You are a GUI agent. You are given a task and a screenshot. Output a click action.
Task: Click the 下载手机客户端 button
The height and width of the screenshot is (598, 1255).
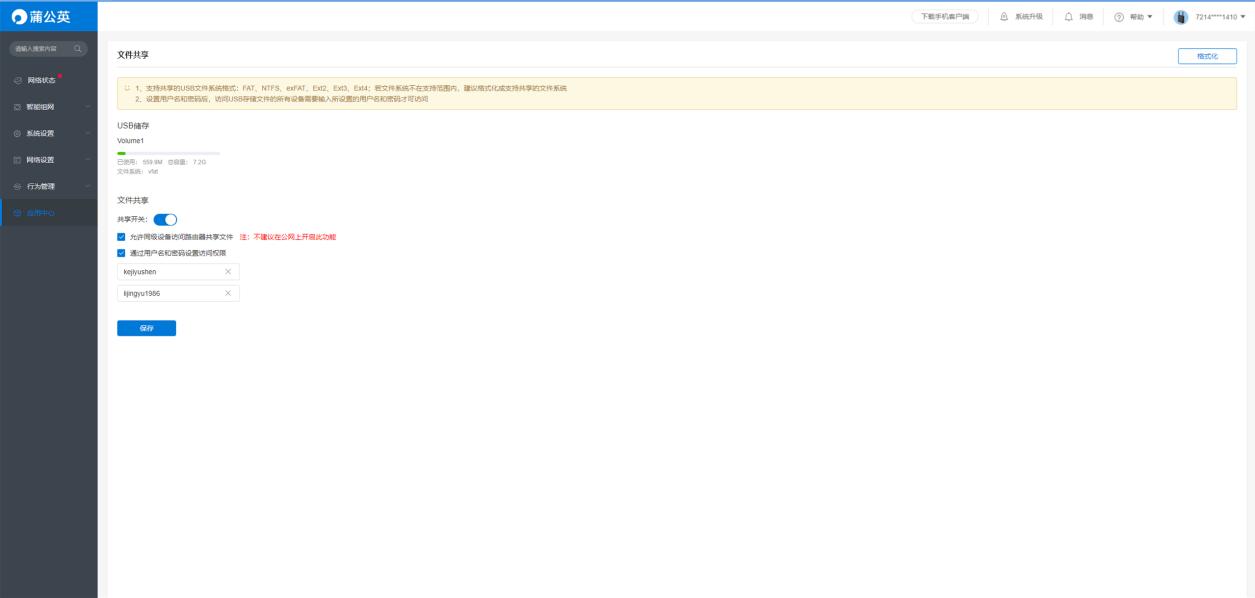(944, 17)
